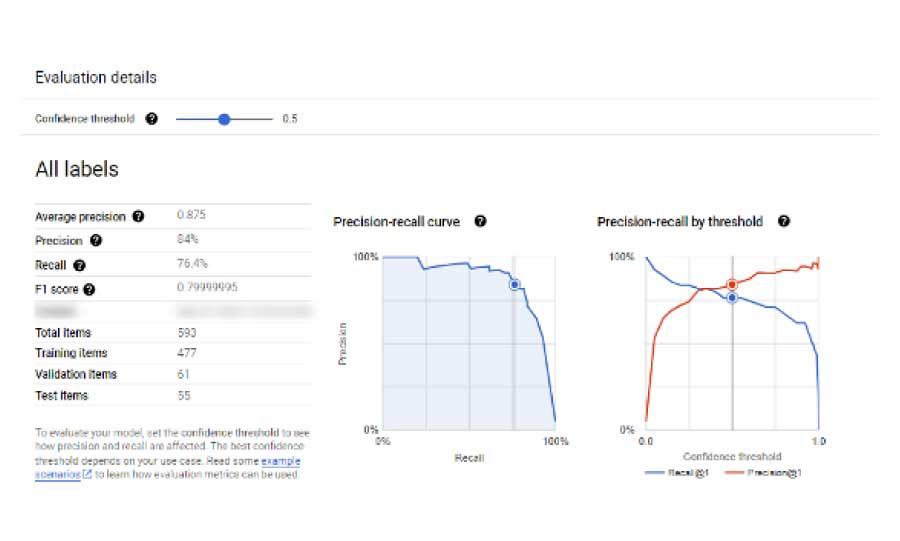Click the blue recall marker on threshold chart

tap(732, 297)
